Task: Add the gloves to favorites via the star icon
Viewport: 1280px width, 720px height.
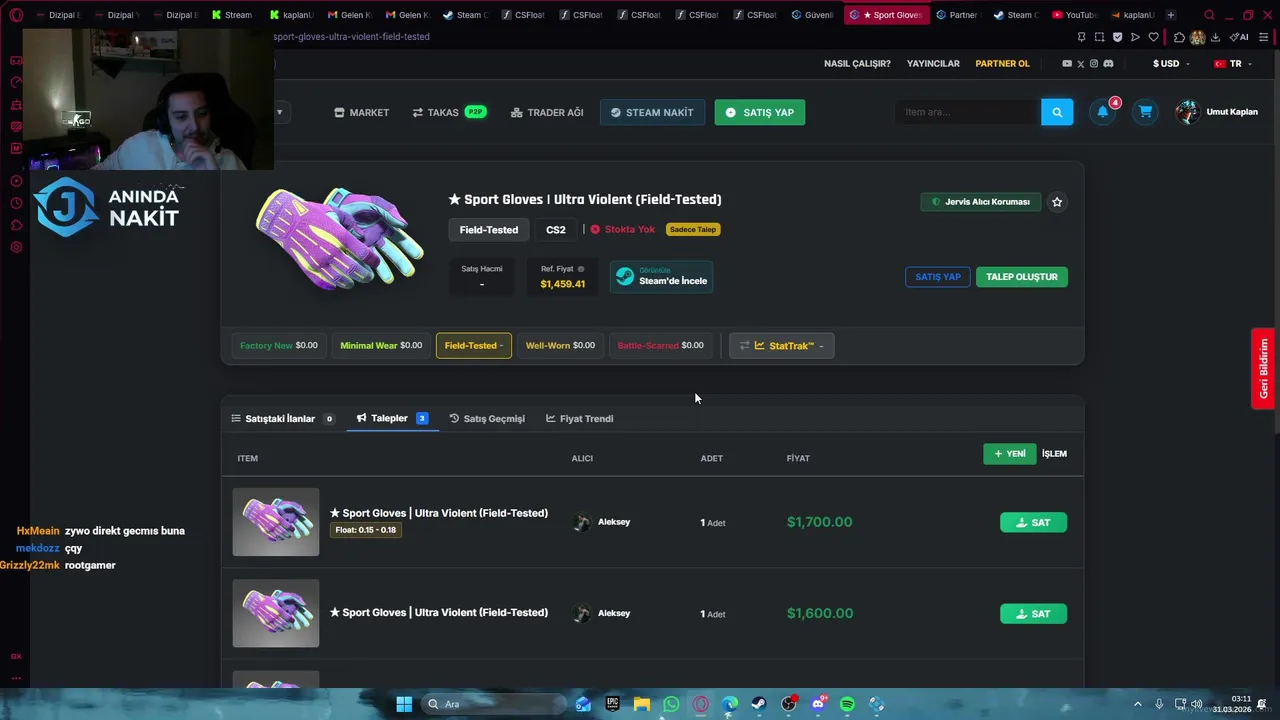Action: click(x=1057, y=202)
